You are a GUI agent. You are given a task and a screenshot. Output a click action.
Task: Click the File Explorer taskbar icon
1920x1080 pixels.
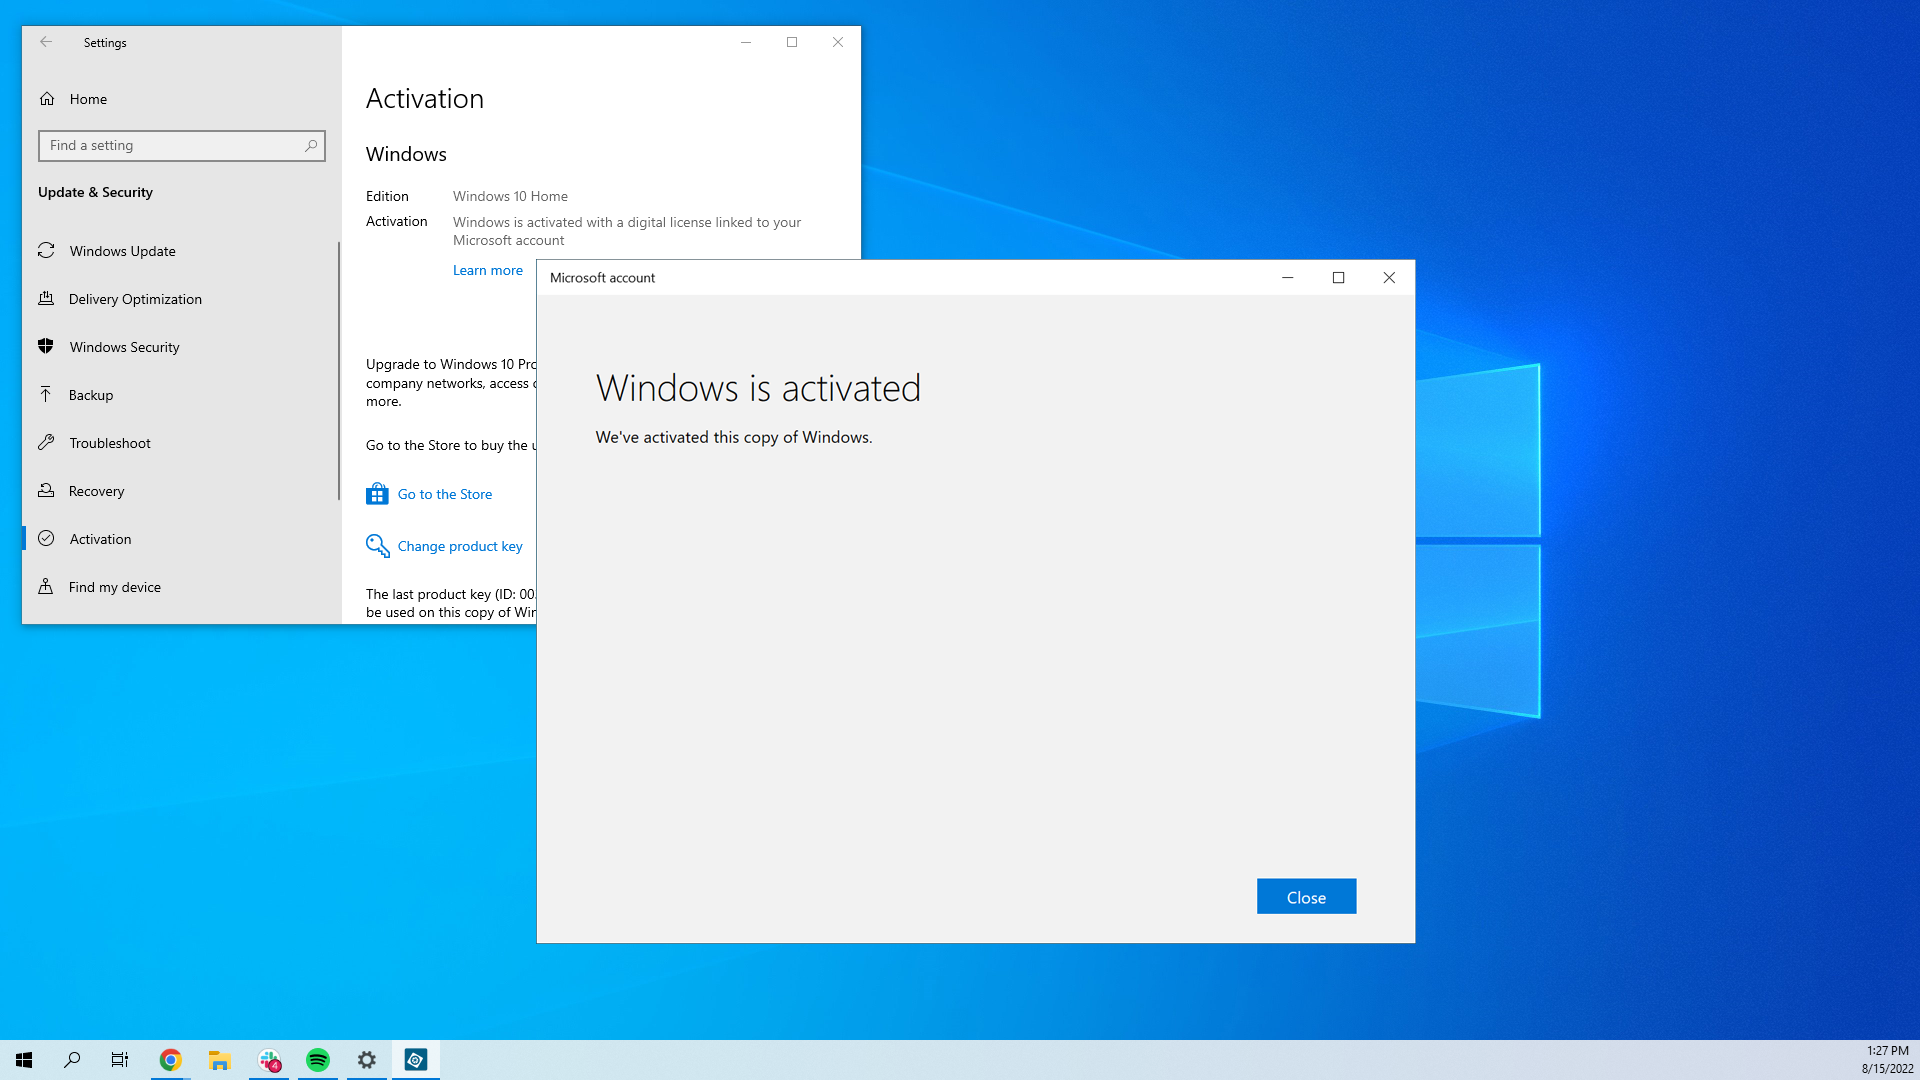[x=219, y=1059]
